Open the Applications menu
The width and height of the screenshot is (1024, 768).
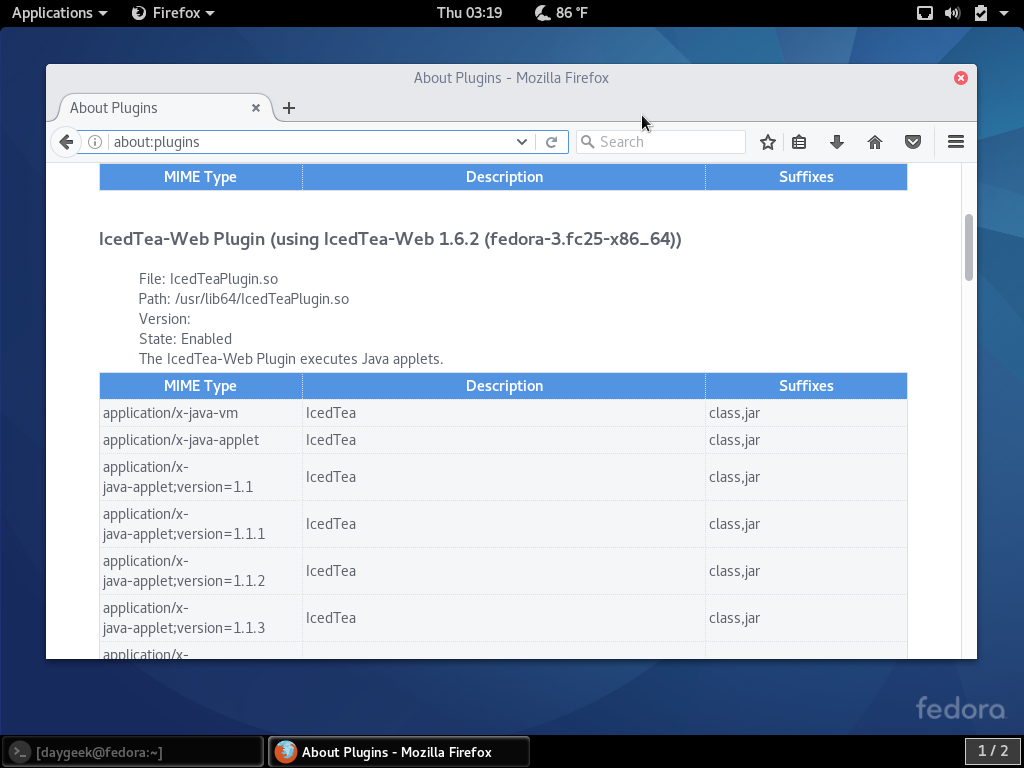tap(59, 13)
